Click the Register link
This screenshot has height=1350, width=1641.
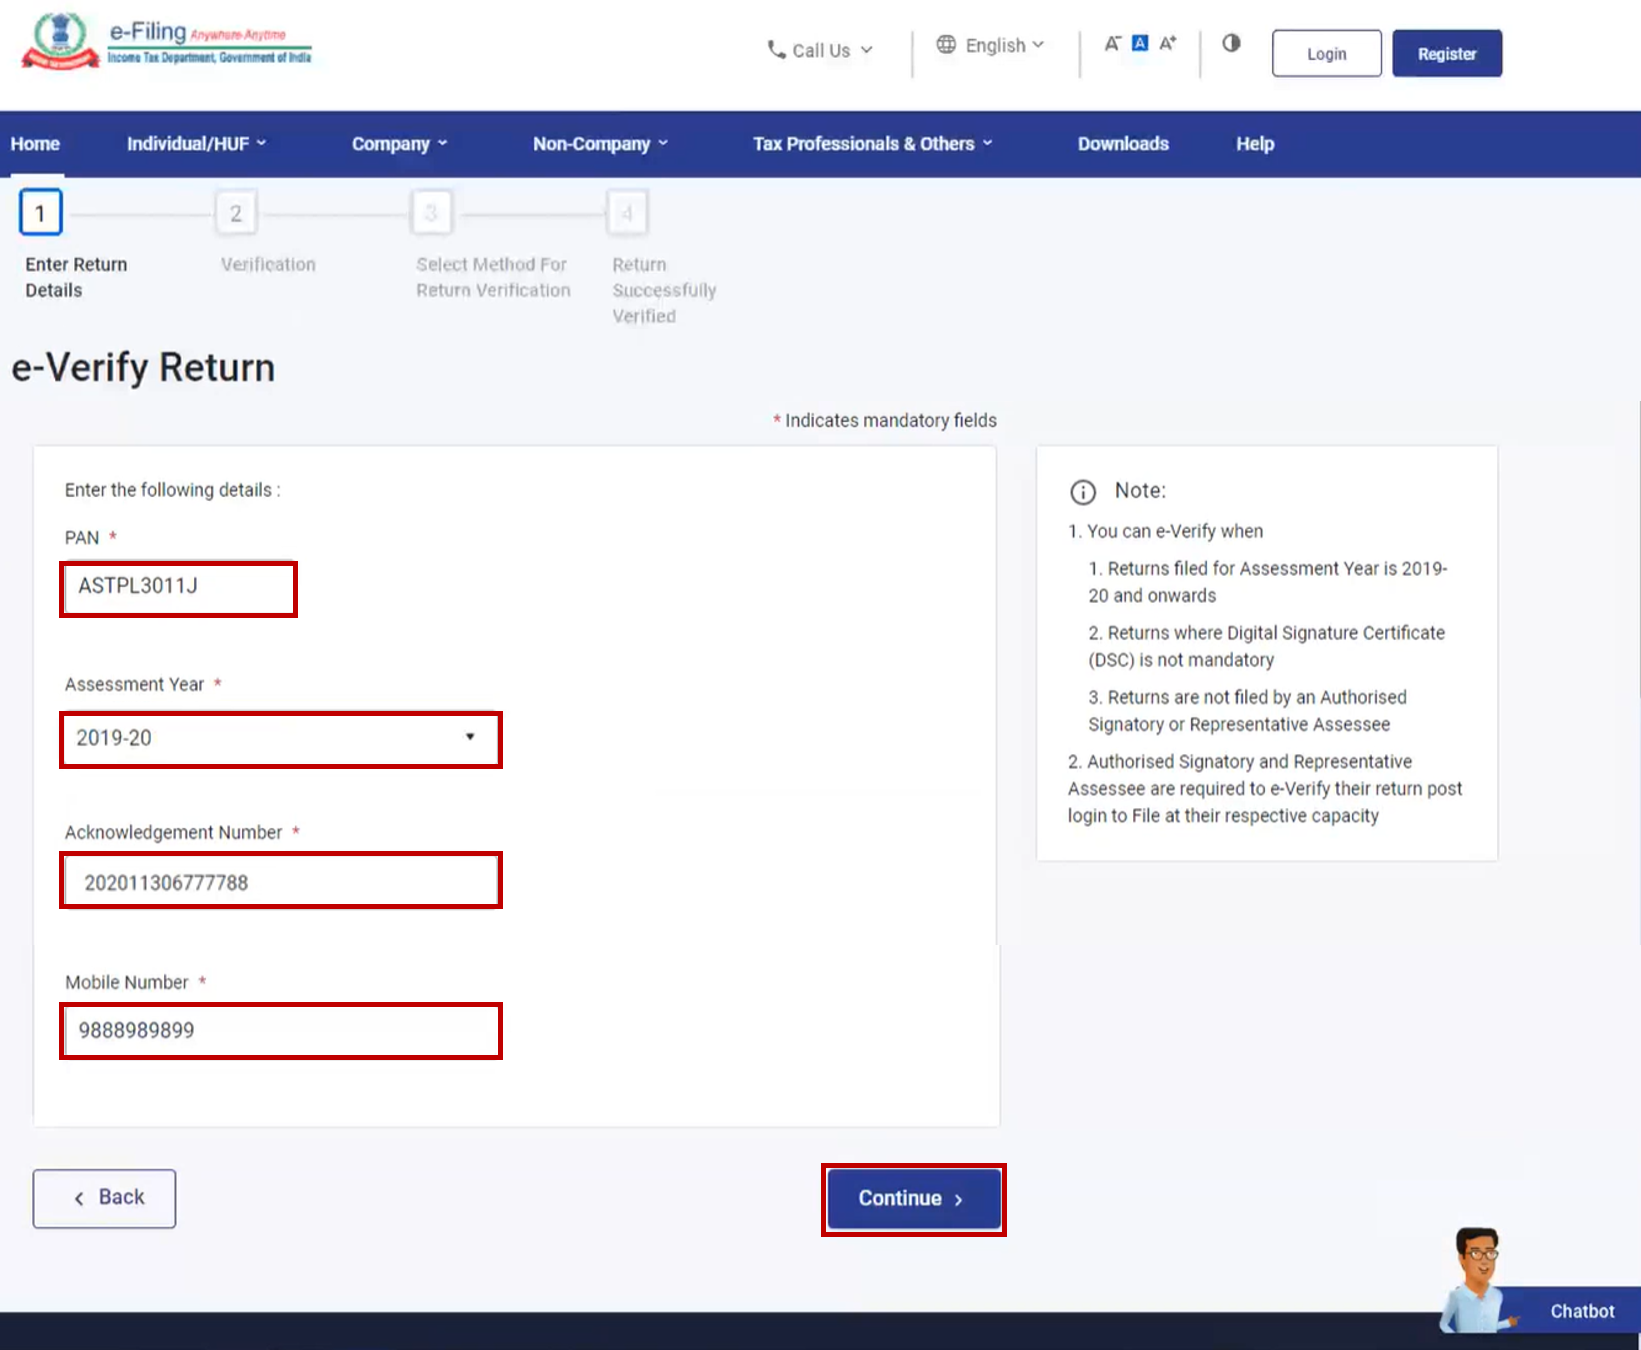pos(1446,53)
